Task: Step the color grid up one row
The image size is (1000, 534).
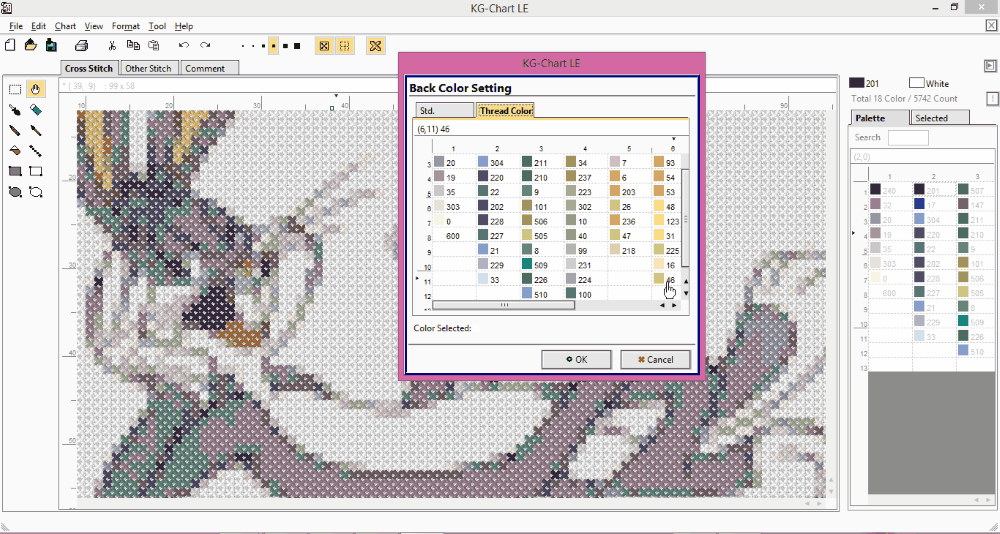Action: (686, 281)
